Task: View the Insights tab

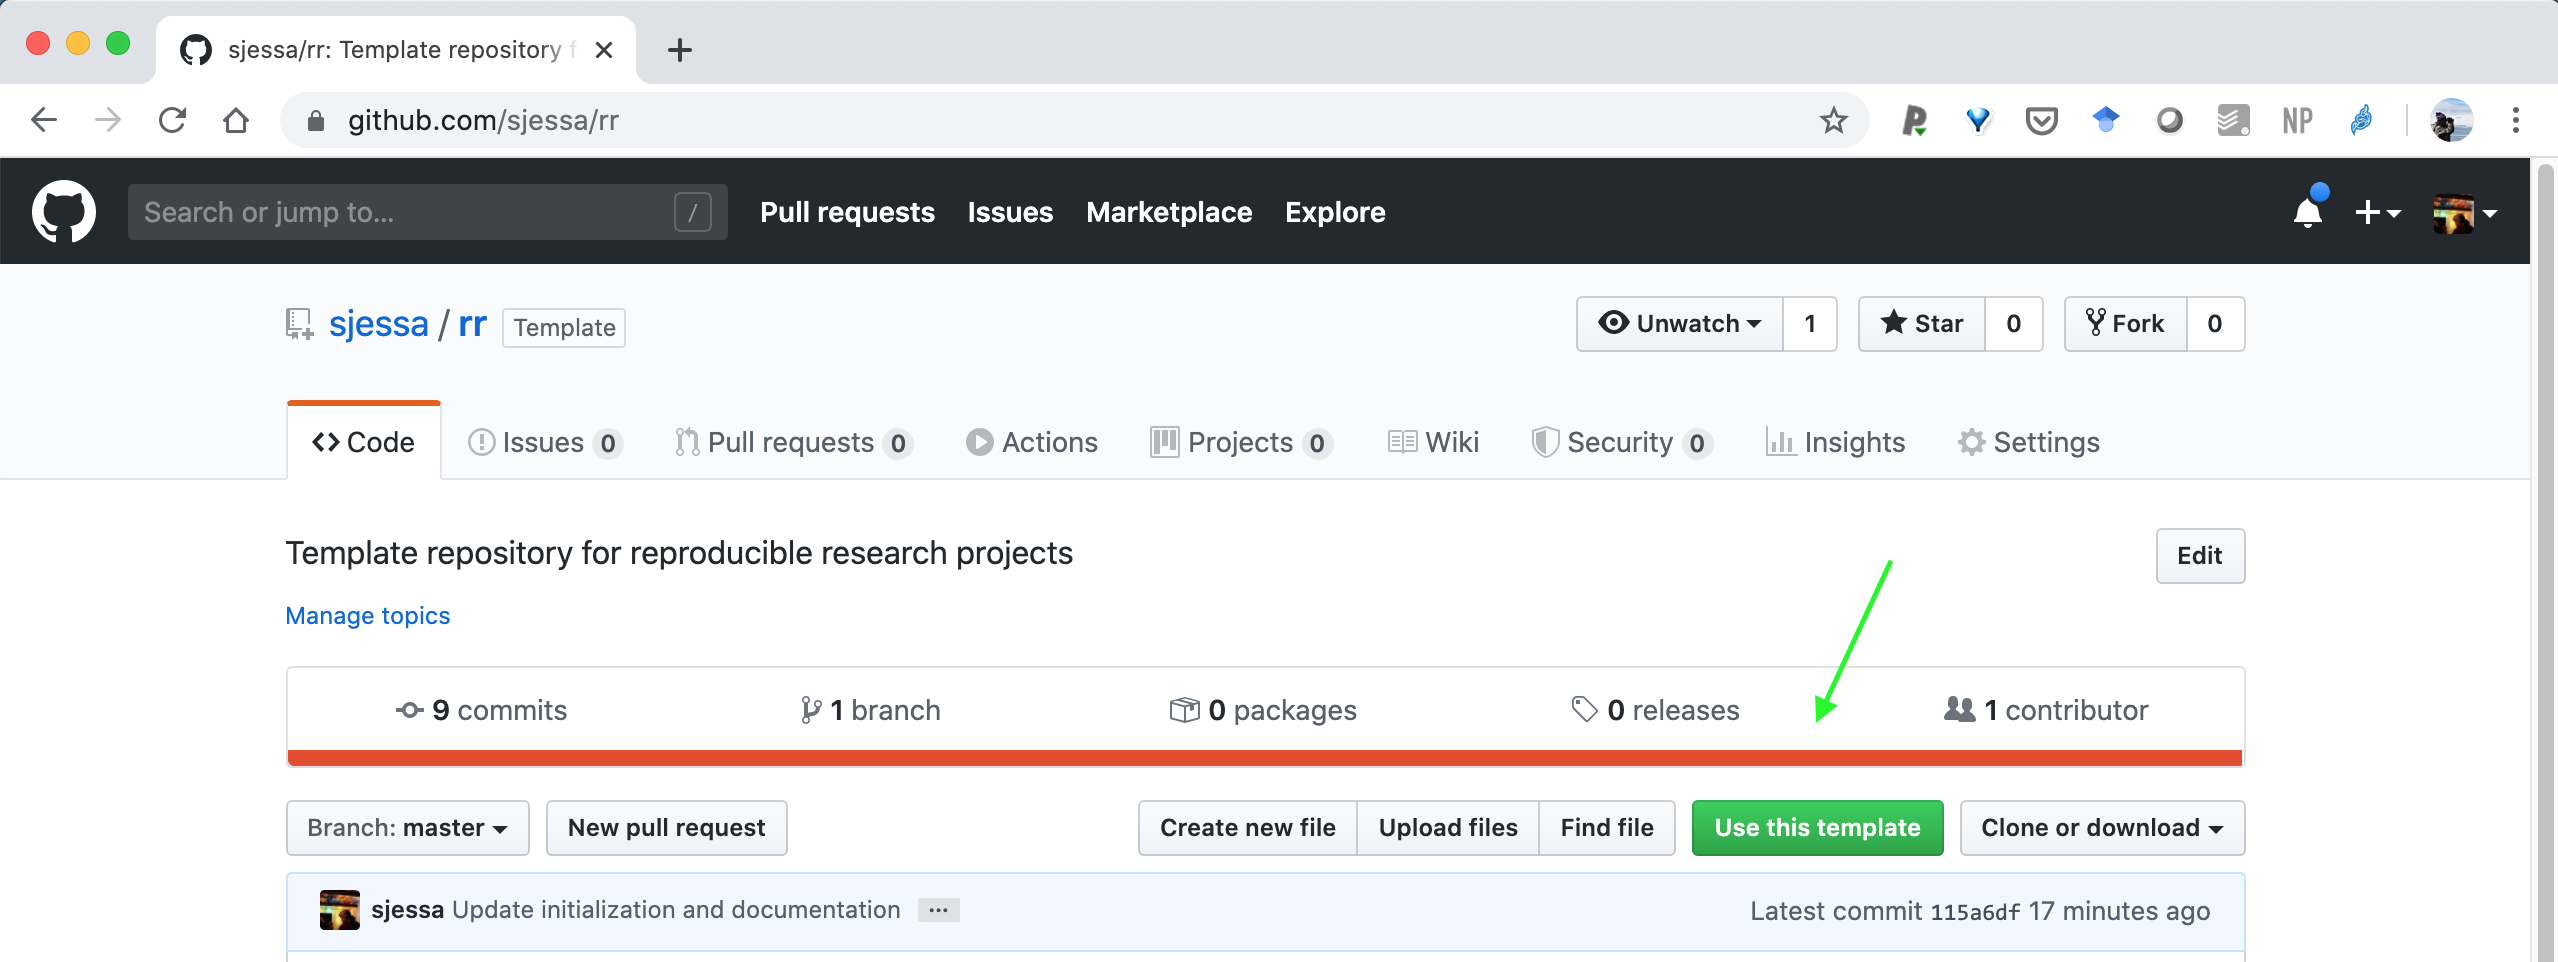Action: (x=1836, y=442)
